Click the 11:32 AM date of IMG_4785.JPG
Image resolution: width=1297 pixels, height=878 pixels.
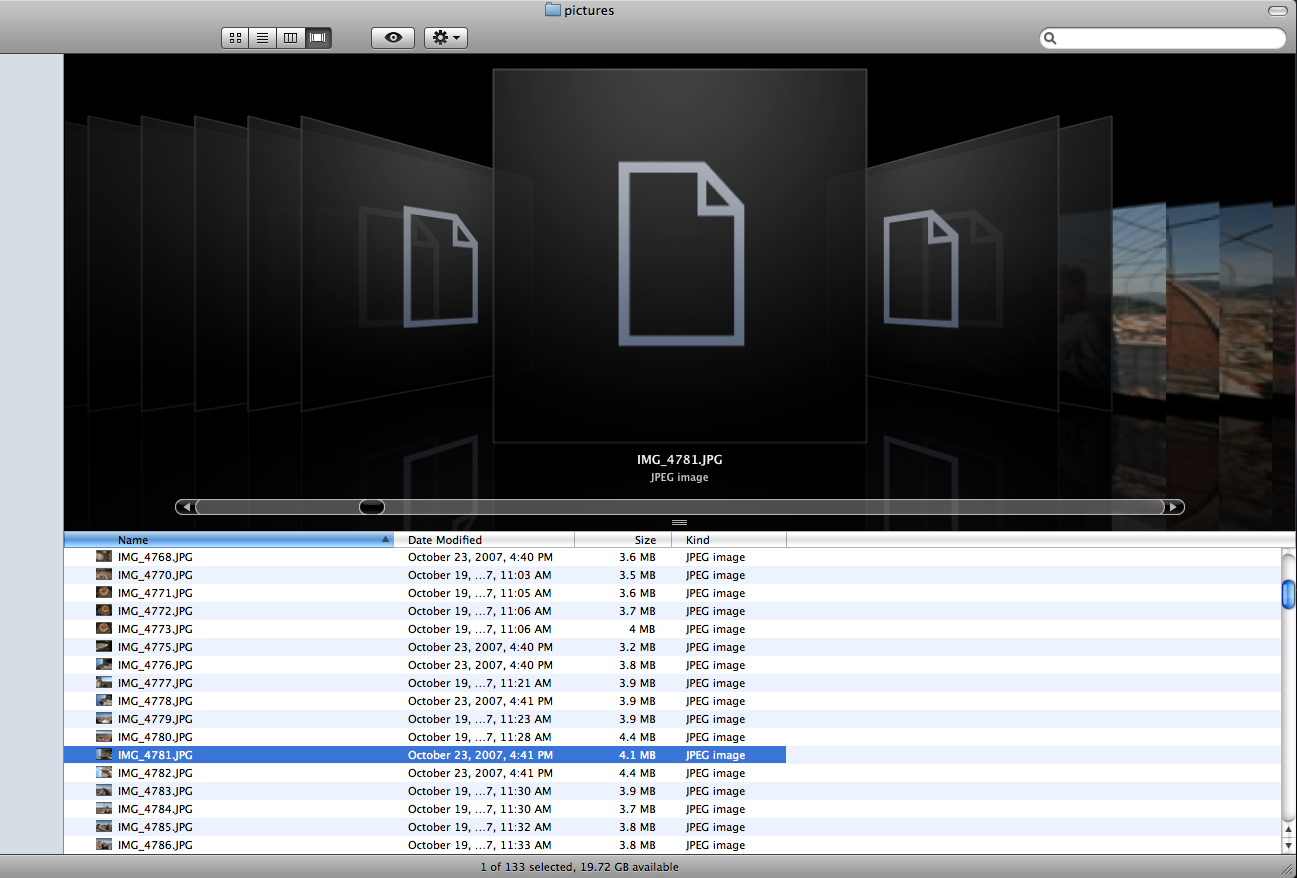point(479,827)
